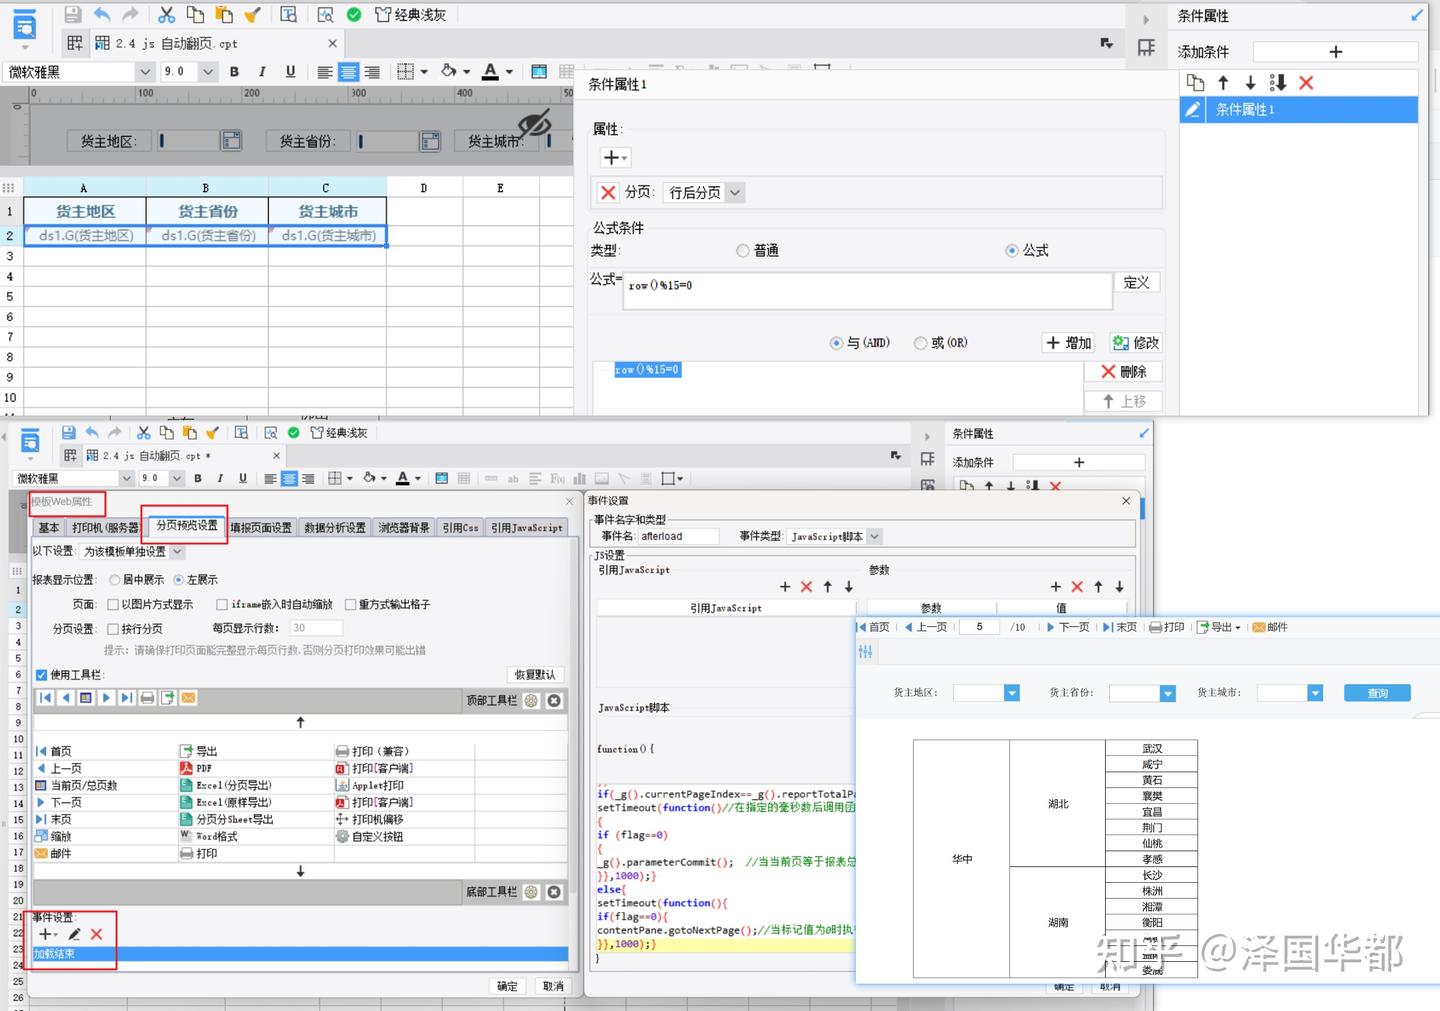
Task: Click the cut scissors icon in top toolbar
Action: pyautogui.click(x=167, y=14)
